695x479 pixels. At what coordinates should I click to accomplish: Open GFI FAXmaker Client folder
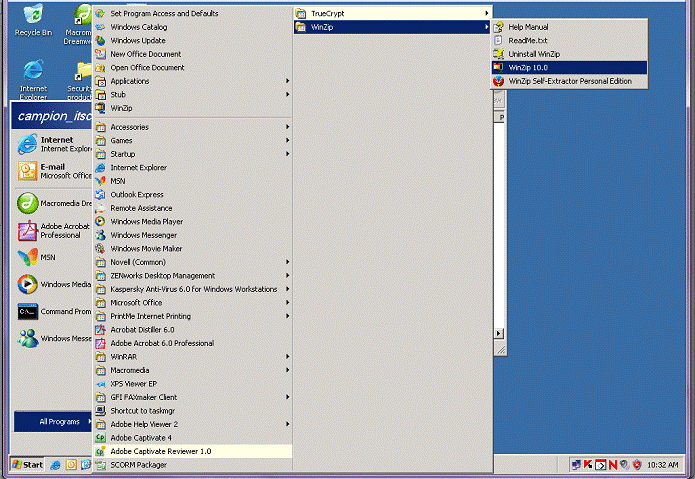(193, 397)
